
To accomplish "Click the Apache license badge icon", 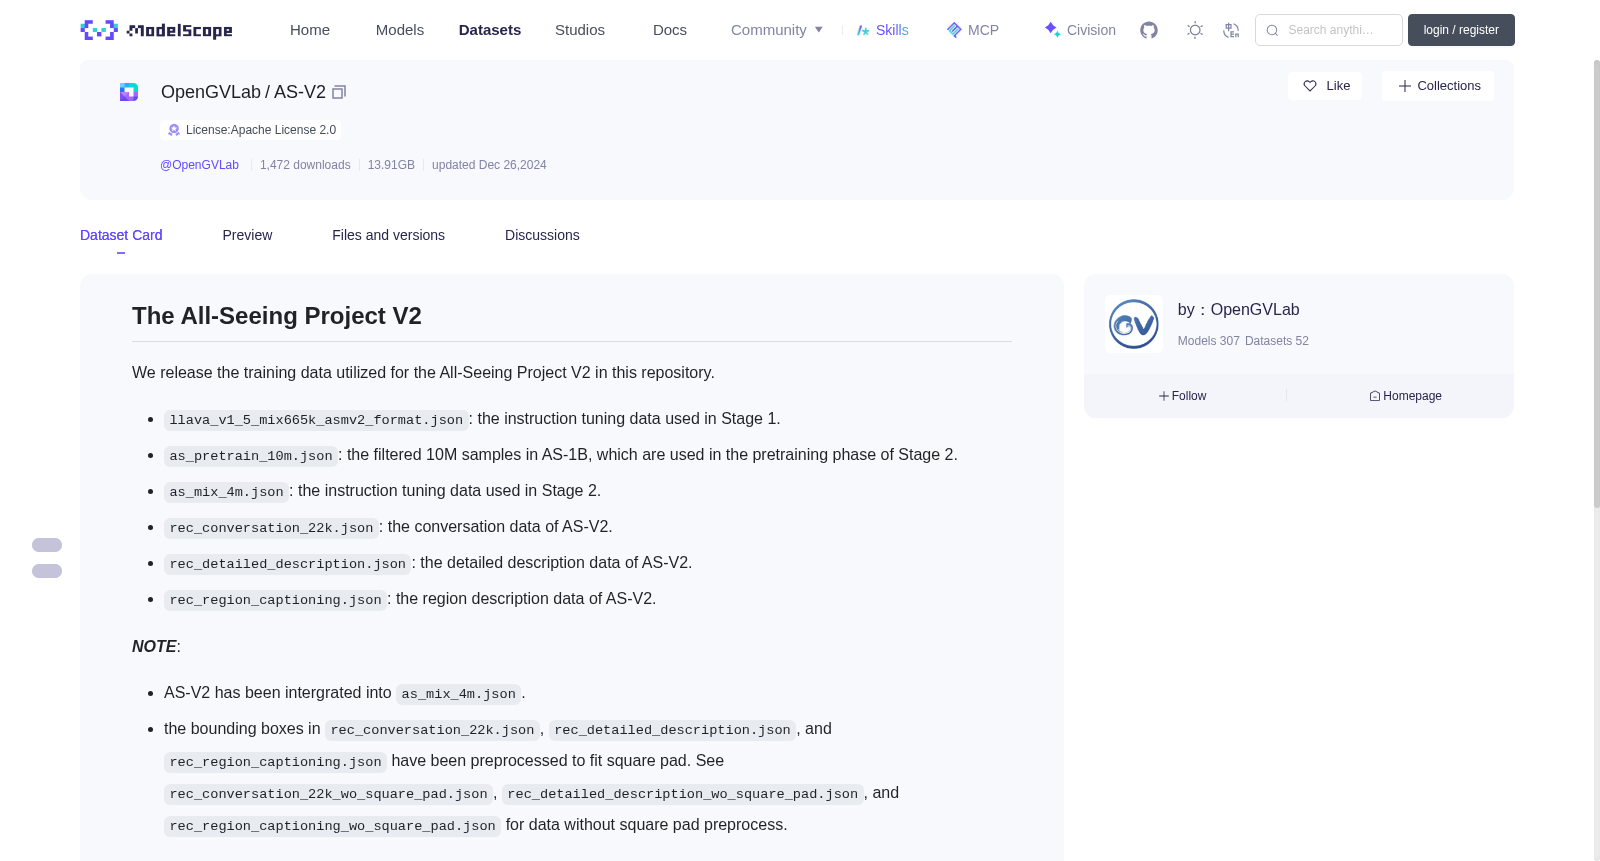I will [174, 130].
